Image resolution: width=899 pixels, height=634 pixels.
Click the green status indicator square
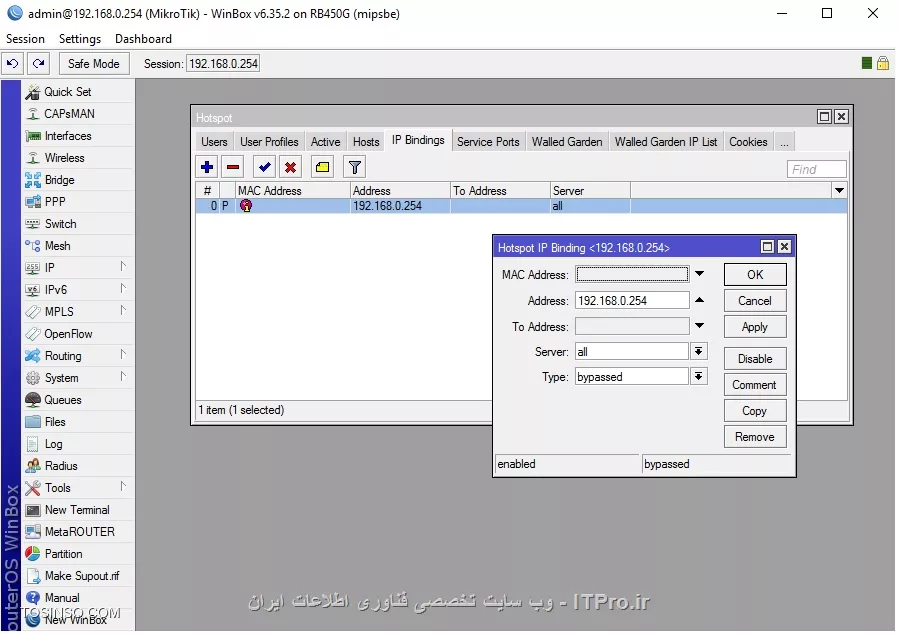point(867,63)
